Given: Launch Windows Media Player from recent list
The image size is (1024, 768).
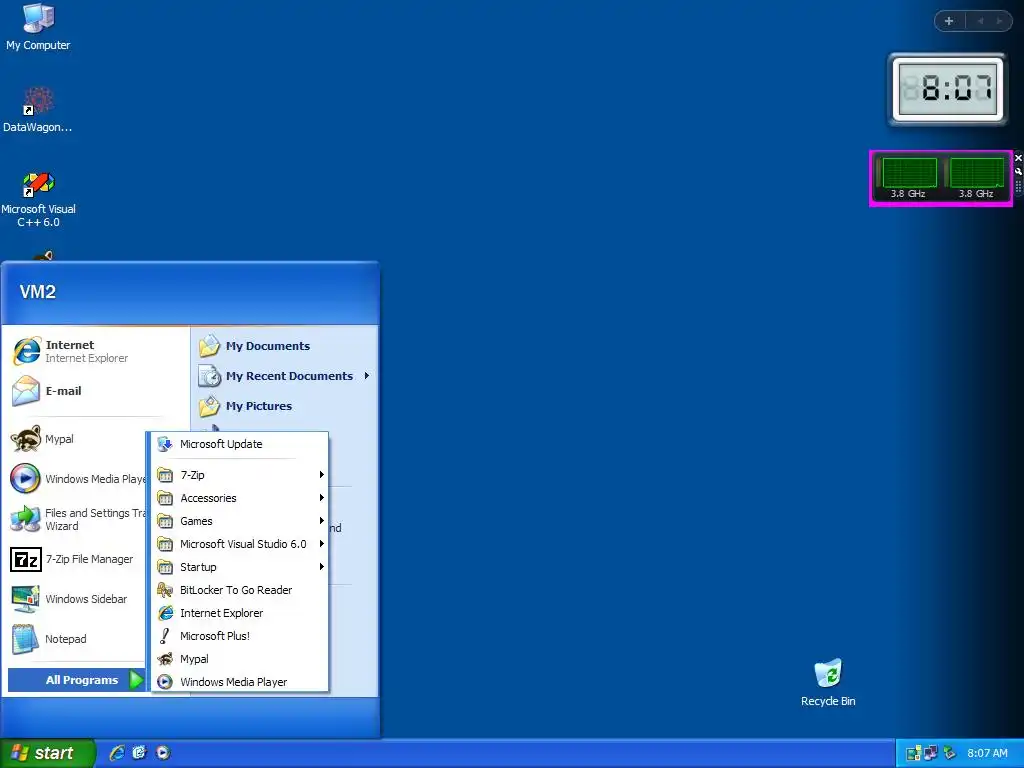Looking at the screenshot, I should pyautogui.click(x=77, y=479).
